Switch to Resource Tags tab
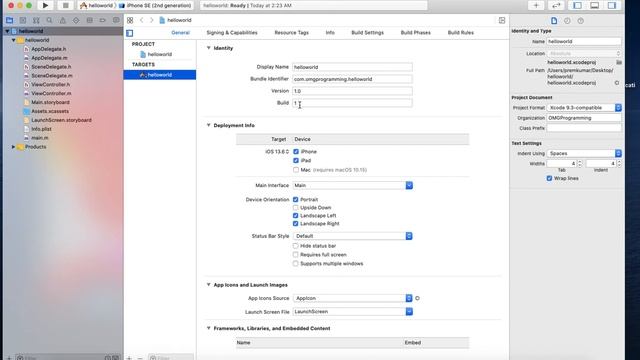This screenshot has height=360, width=640. (x=291, y=33)
